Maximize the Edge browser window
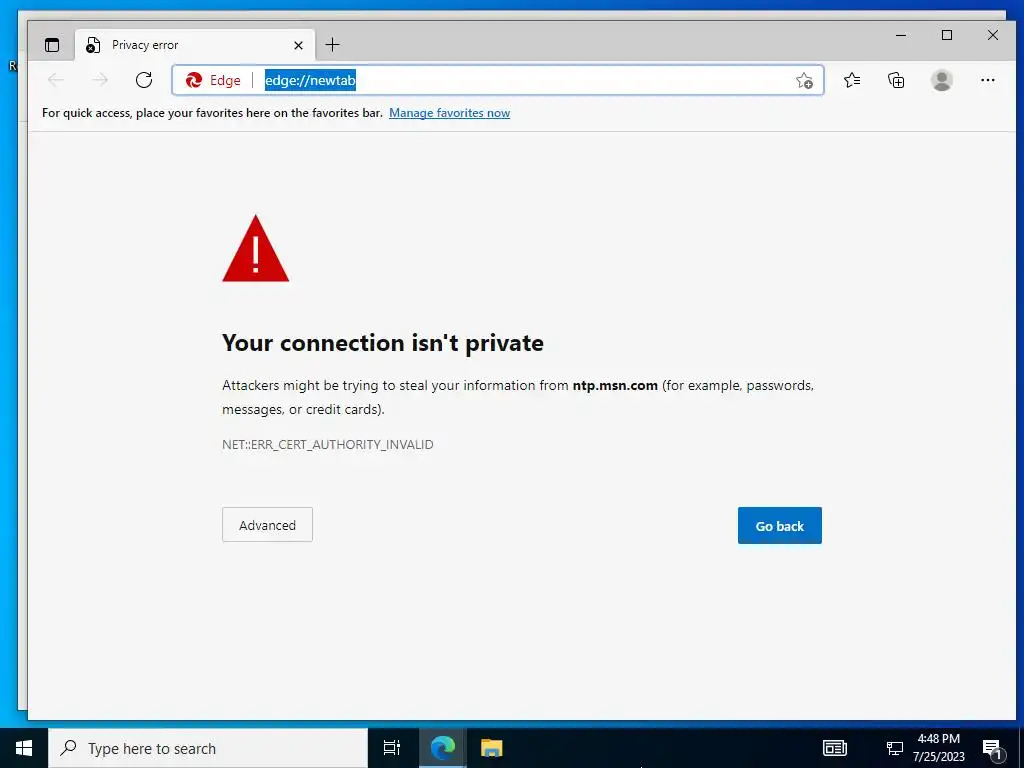Screen dimensions: 1024x768 (947, 35)
